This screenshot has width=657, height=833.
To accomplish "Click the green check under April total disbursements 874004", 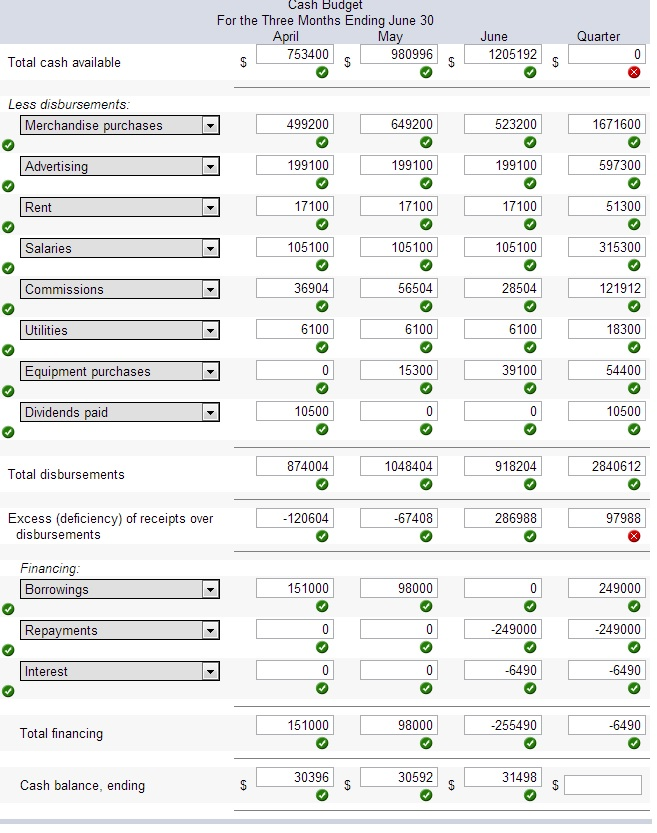I will [322, 484].
